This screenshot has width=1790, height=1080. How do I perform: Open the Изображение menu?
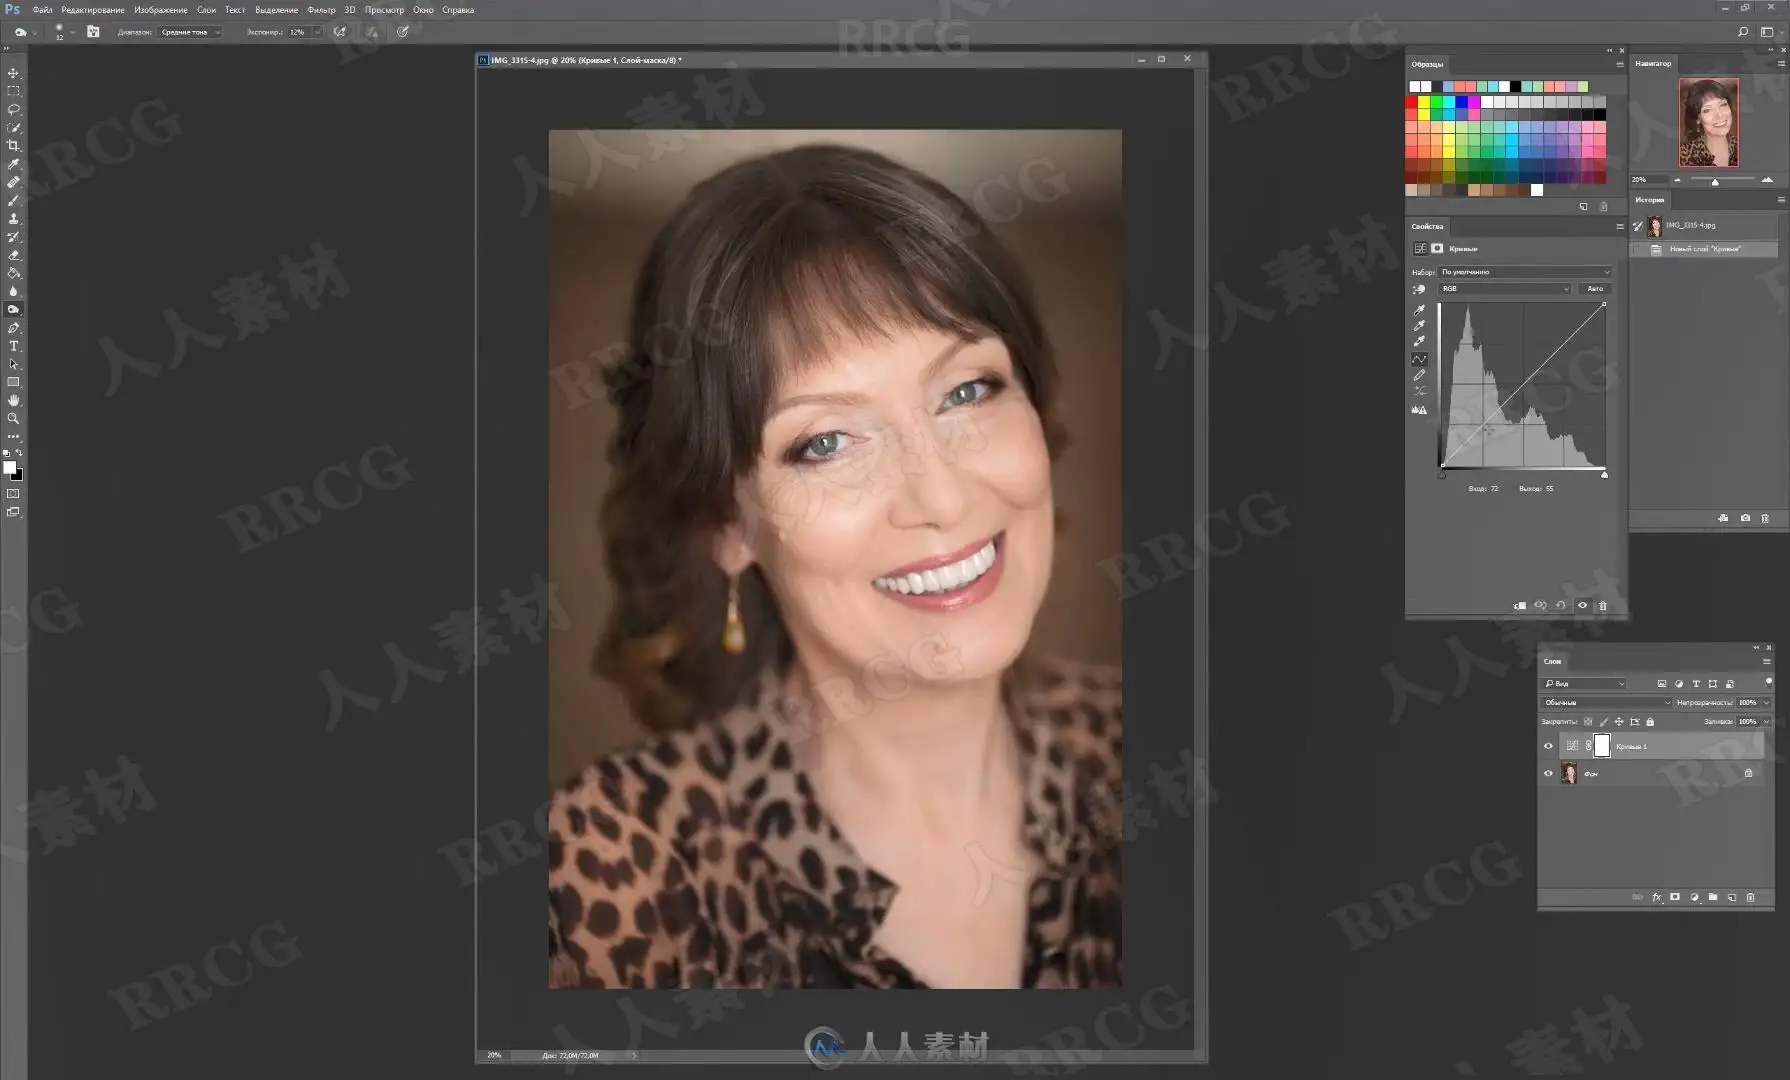tap(161, 10)
